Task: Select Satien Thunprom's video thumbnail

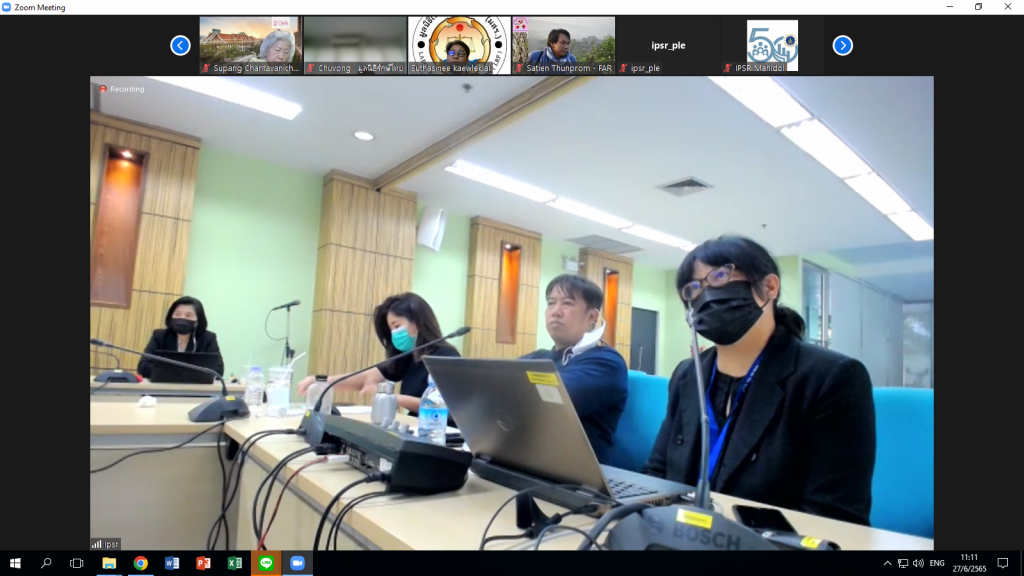Action: (563, 45)
